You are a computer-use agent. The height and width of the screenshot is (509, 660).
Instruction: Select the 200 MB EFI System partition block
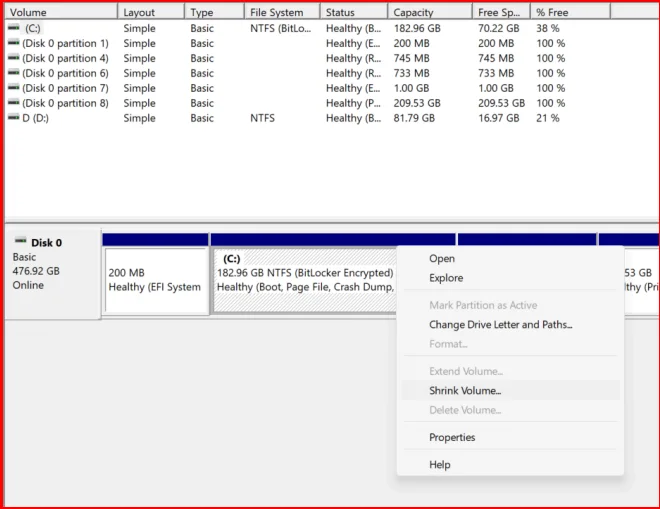(156, 280)
